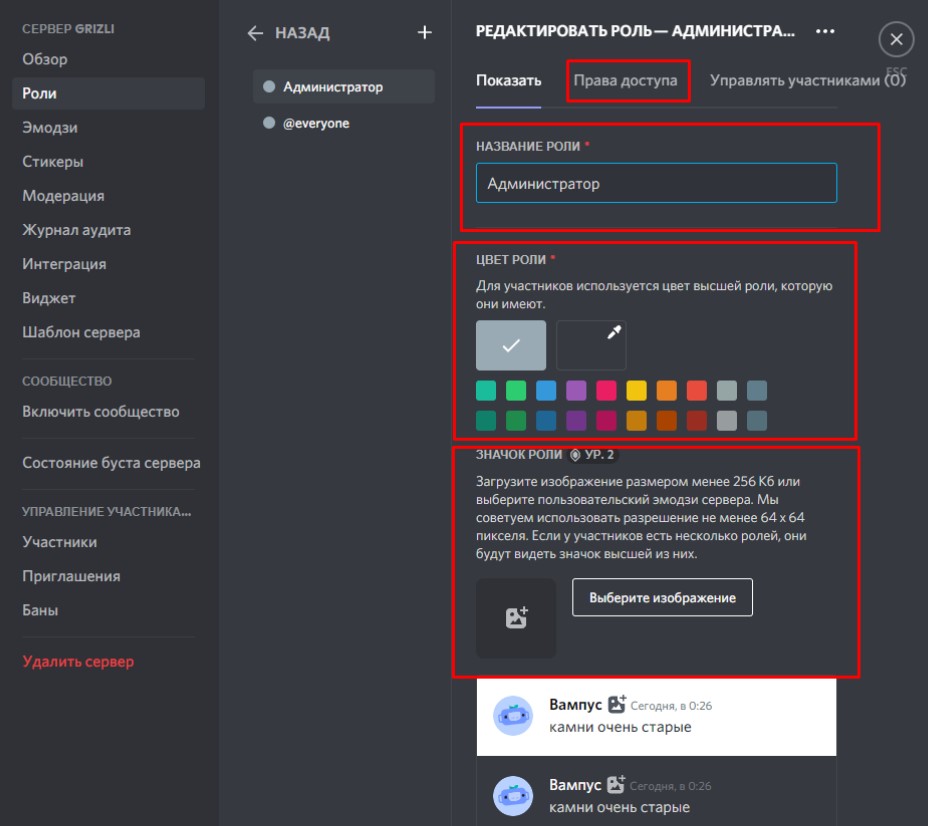Click the role icon upload placeholder
Viewport: 928px width, 826px height.
515,618
